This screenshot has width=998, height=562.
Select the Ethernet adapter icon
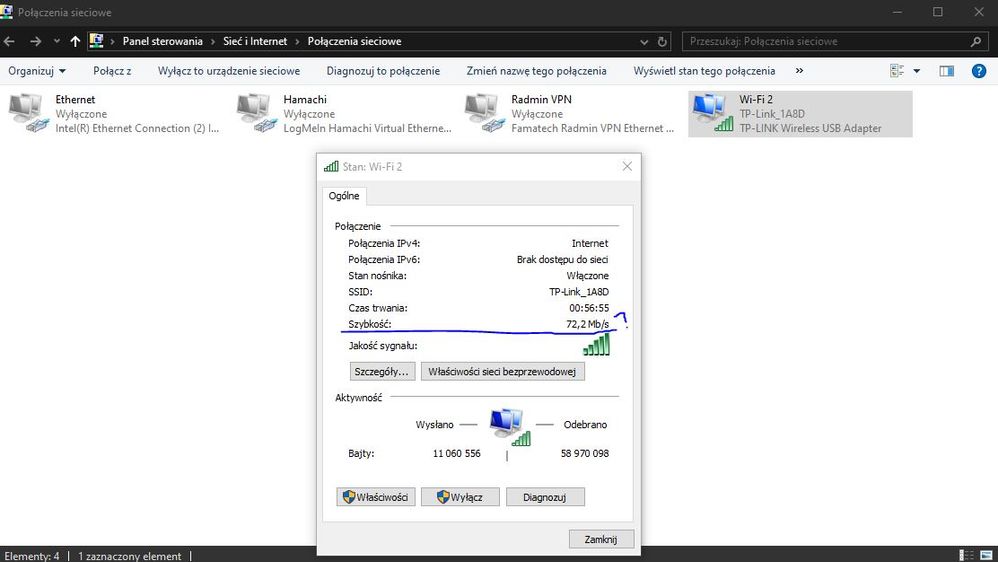pos(27,113)
